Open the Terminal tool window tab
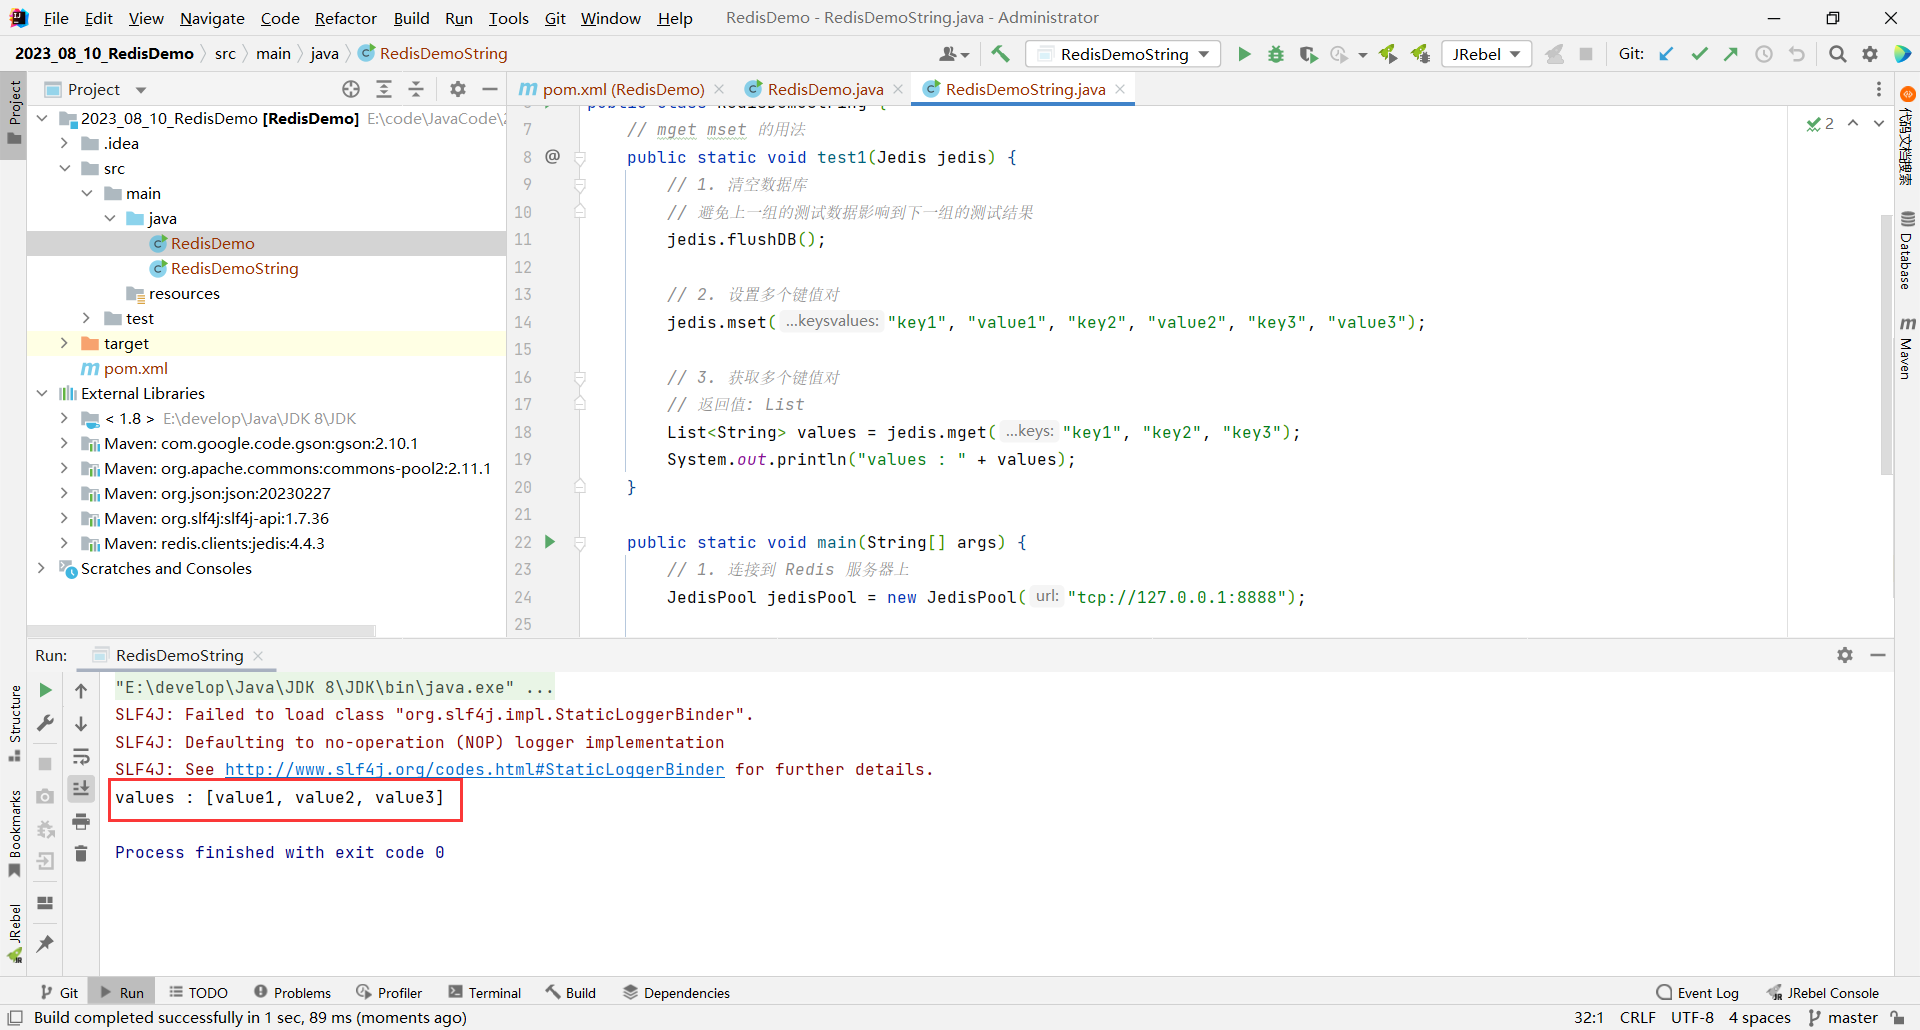Viewport: 1920px width, 1030px height. (485, 992)
